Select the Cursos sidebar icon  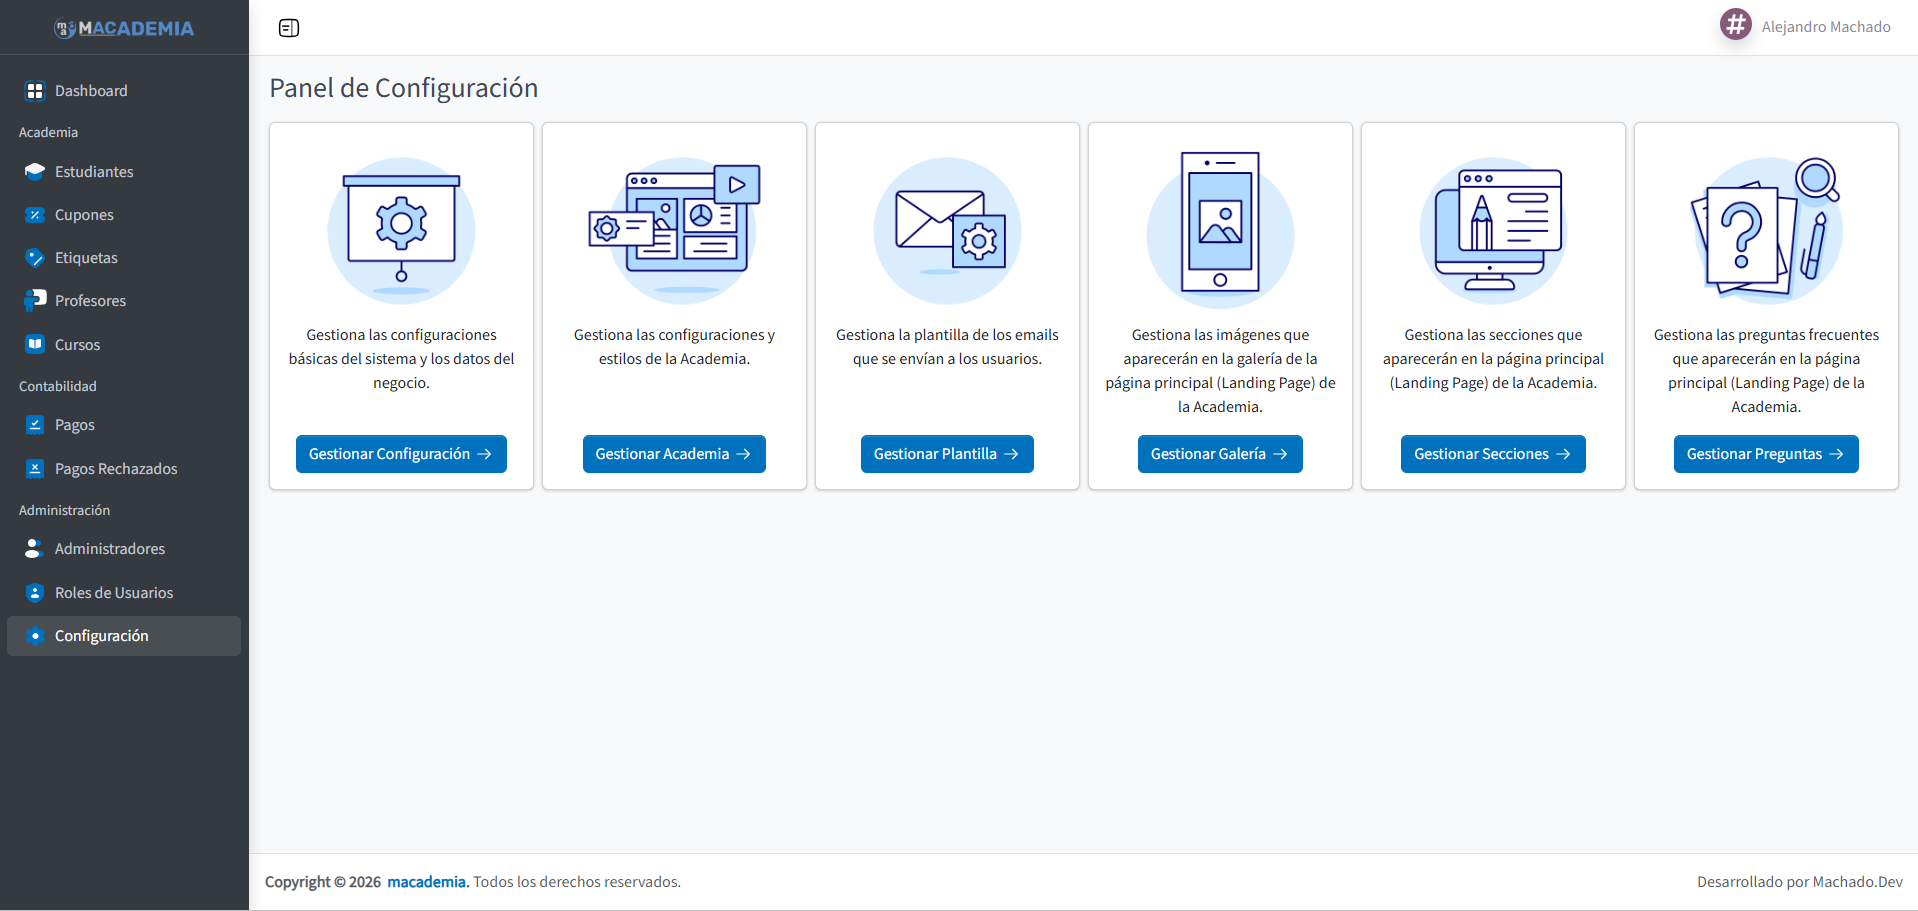tap(36, 344)
